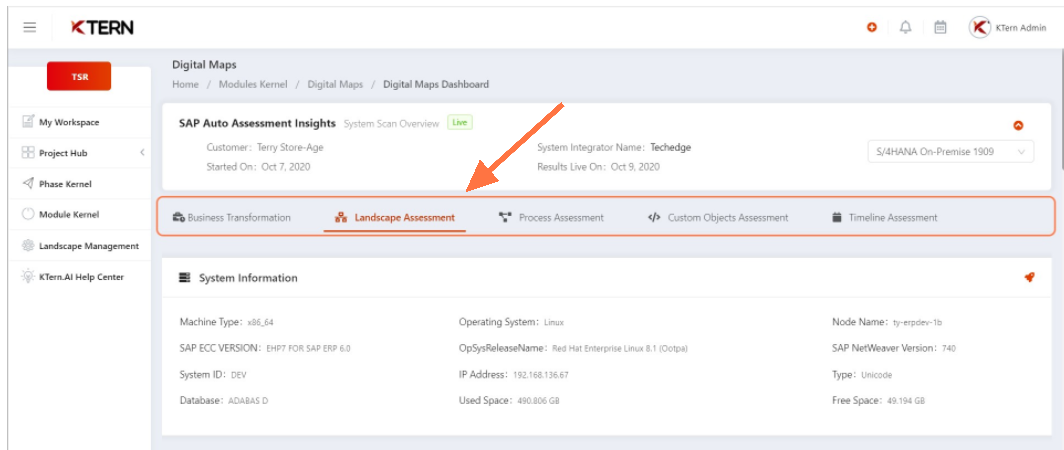Click the KTERN logo

(102, 27)
